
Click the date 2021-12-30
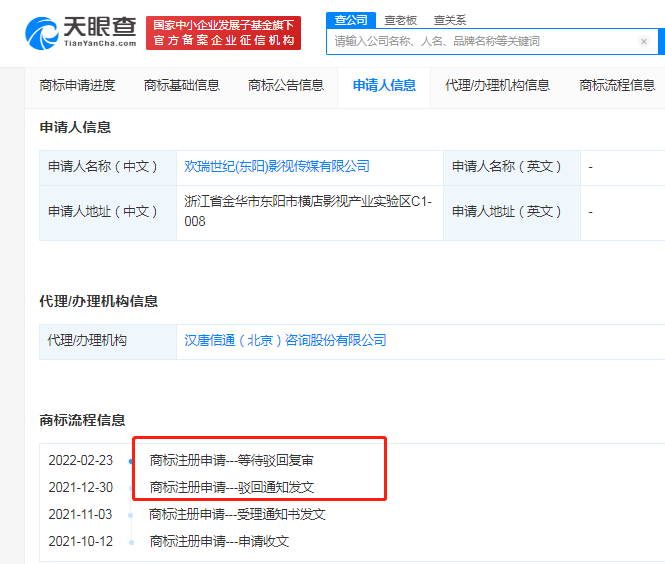click(81, 487)
